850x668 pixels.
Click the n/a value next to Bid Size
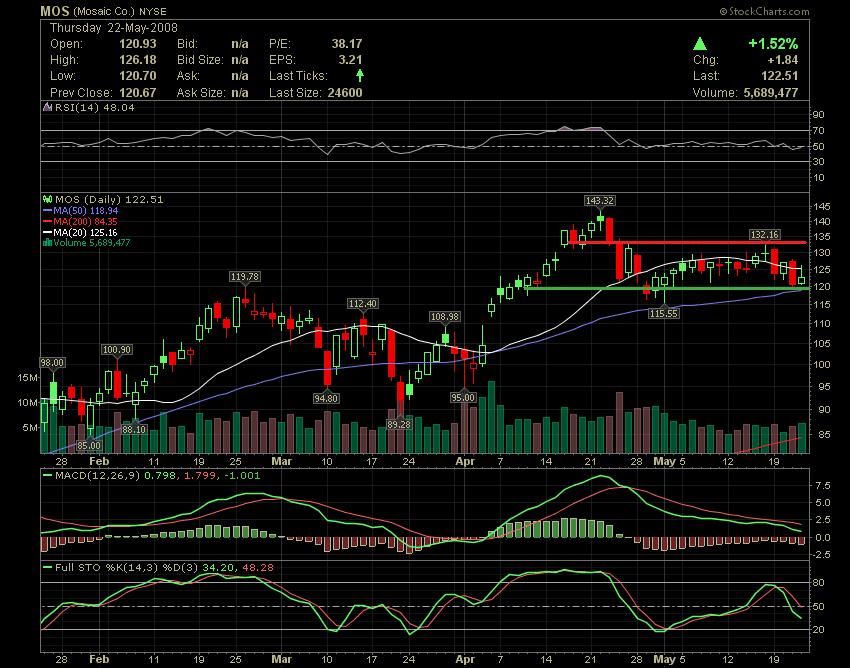pyautogui.click(x=240, y=60)
